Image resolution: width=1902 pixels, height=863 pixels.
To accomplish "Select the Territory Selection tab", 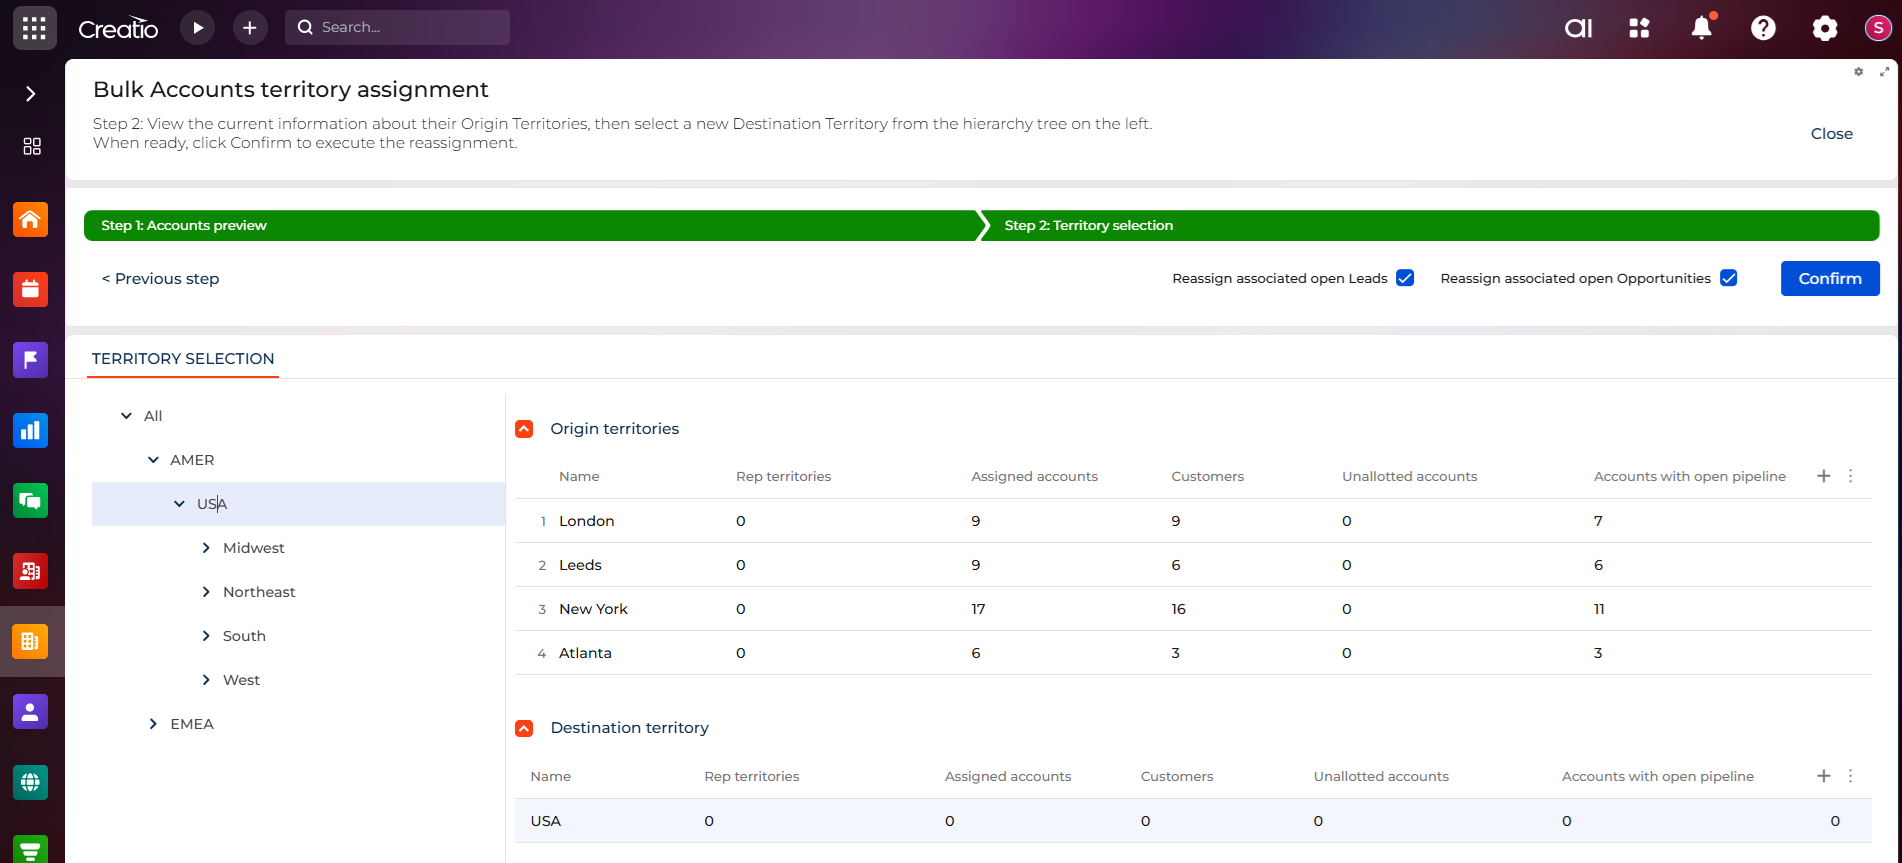I will pyautogui.click(x=183, y=359).
